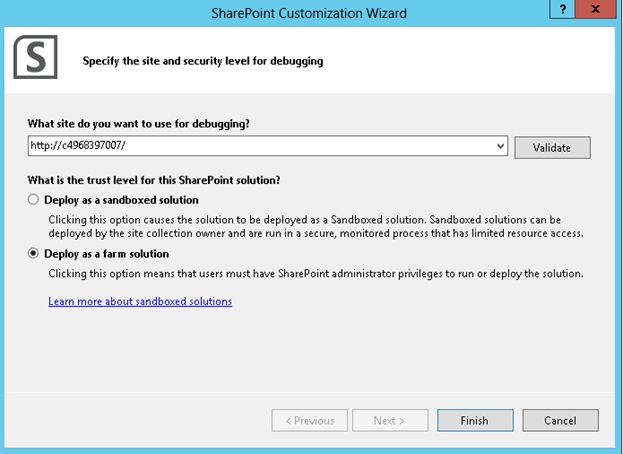Click the empty gray footer area left of Previous
This screenshot has height=454, width=623.
140,420
